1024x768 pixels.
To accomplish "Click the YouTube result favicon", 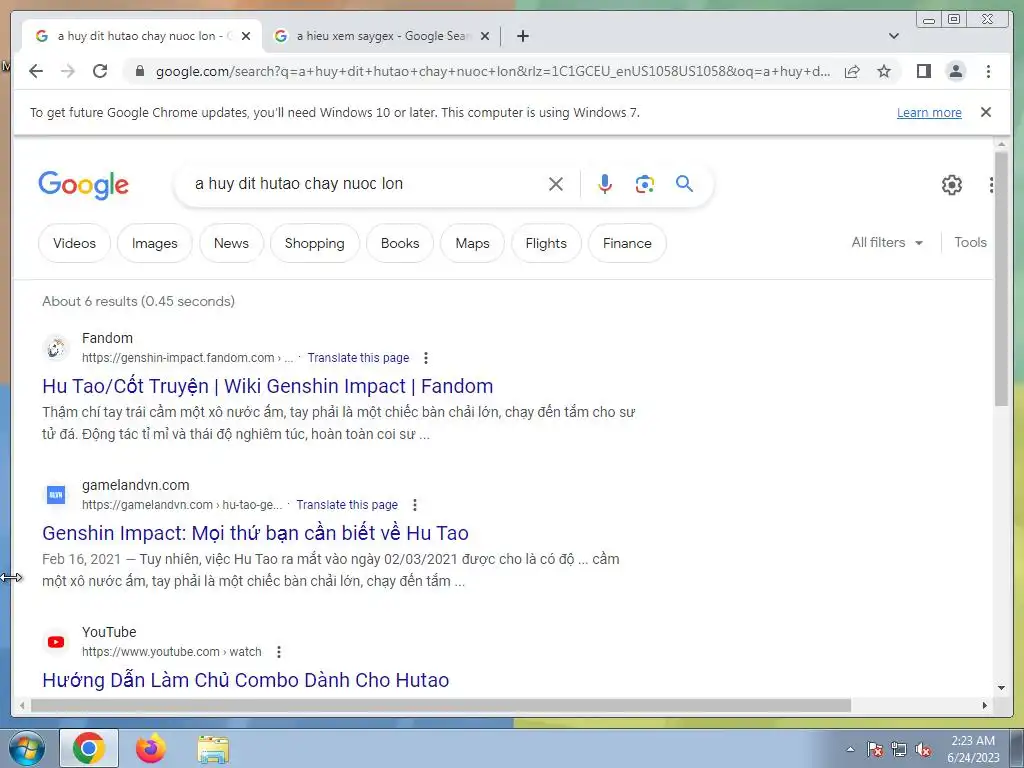I will click(56, 642).
